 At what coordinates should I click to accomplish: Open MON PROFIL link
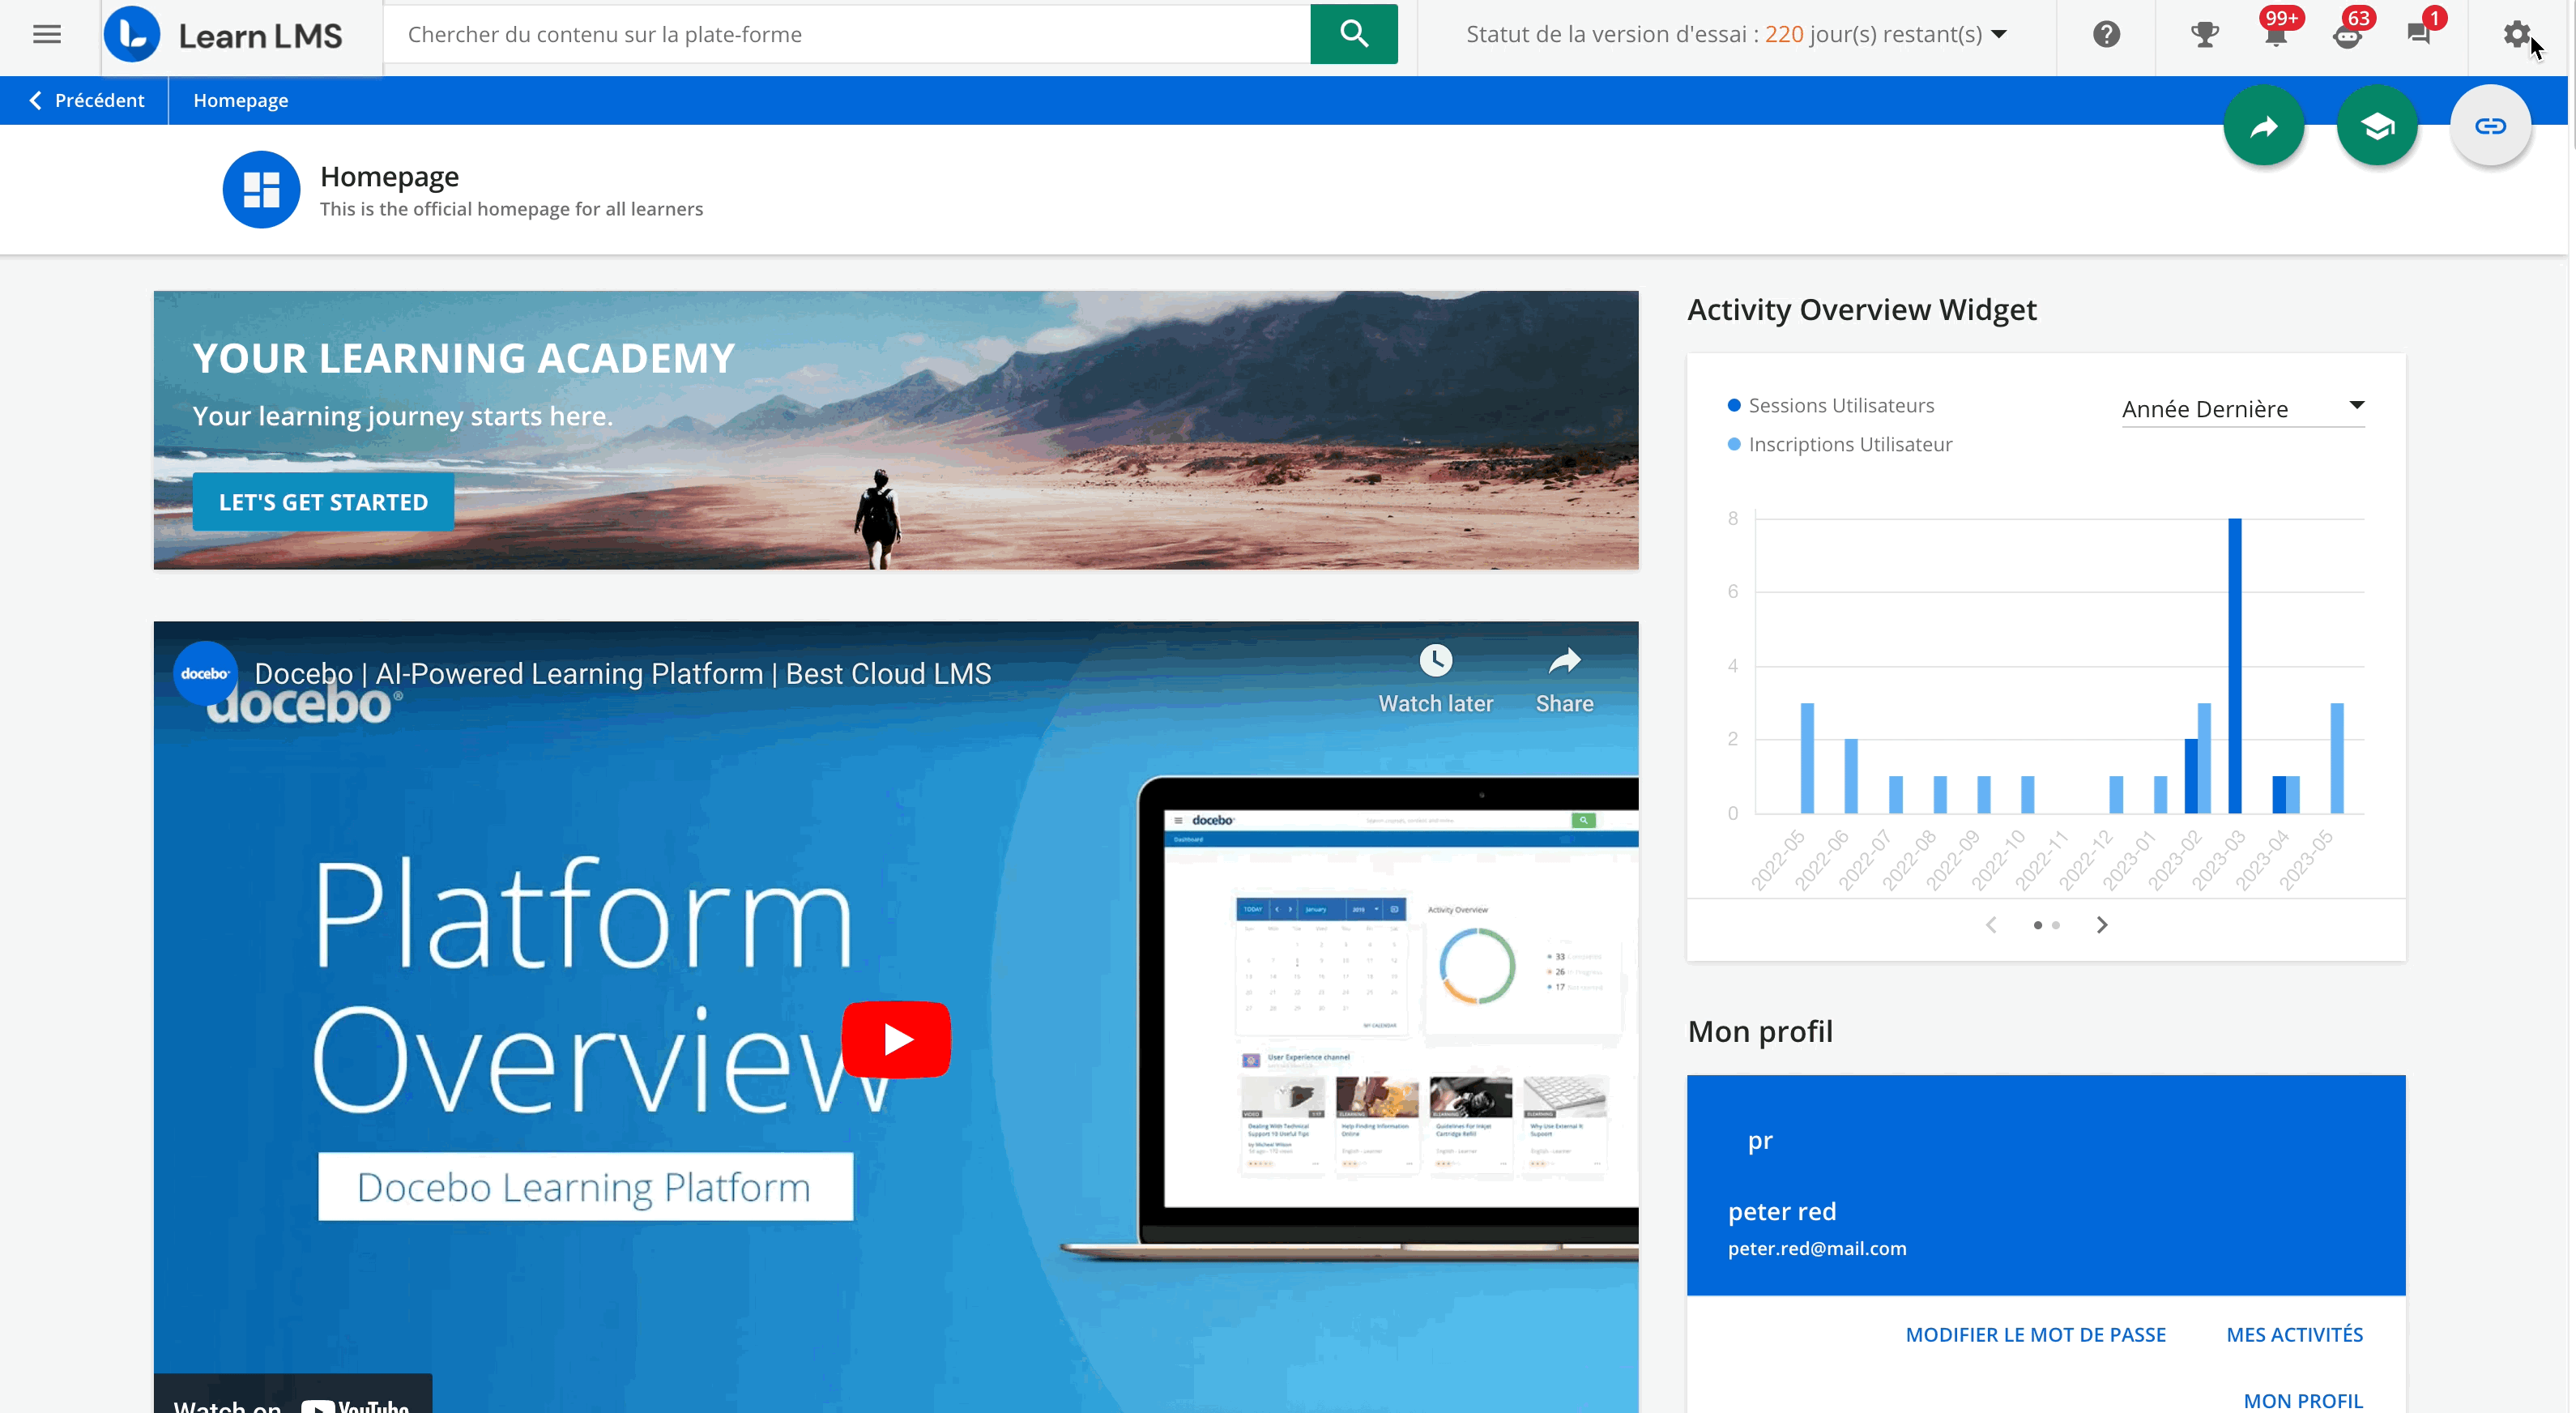point(2303,1400)
